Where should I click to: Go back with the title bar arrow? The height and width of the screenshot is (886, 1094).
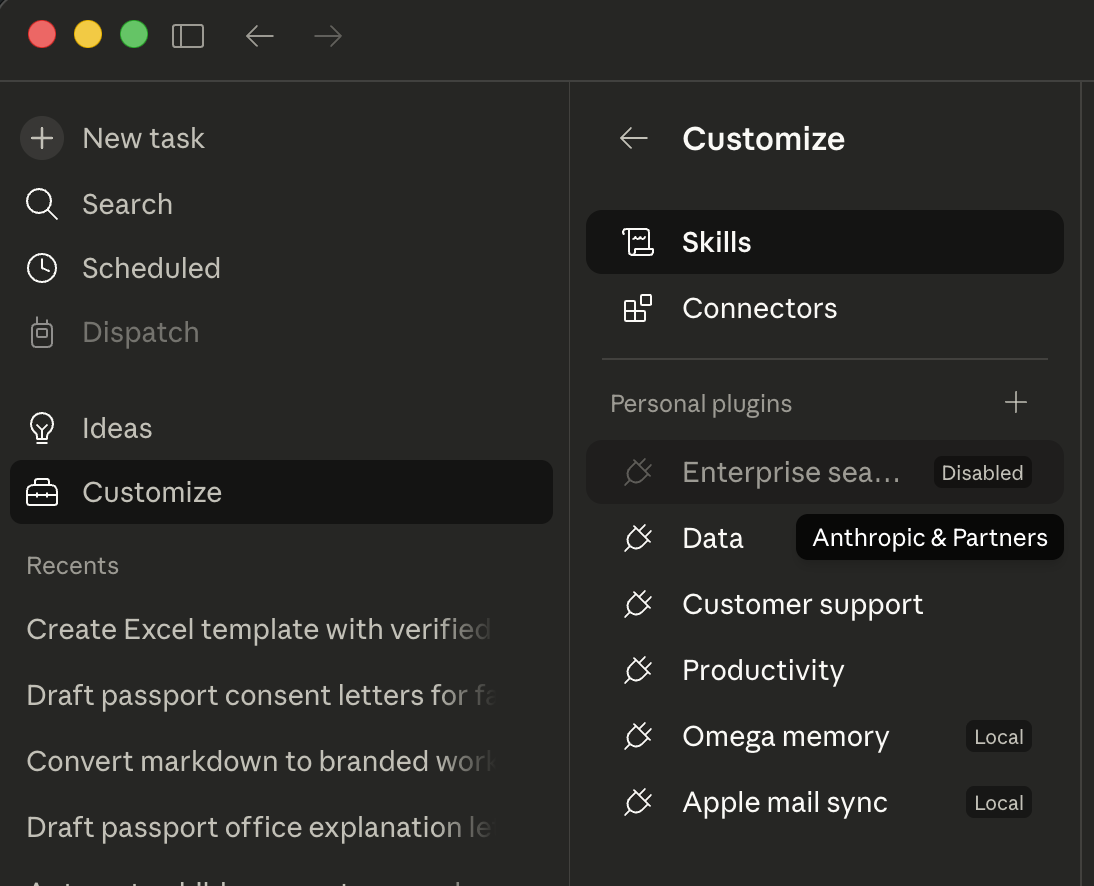point(260,36)
